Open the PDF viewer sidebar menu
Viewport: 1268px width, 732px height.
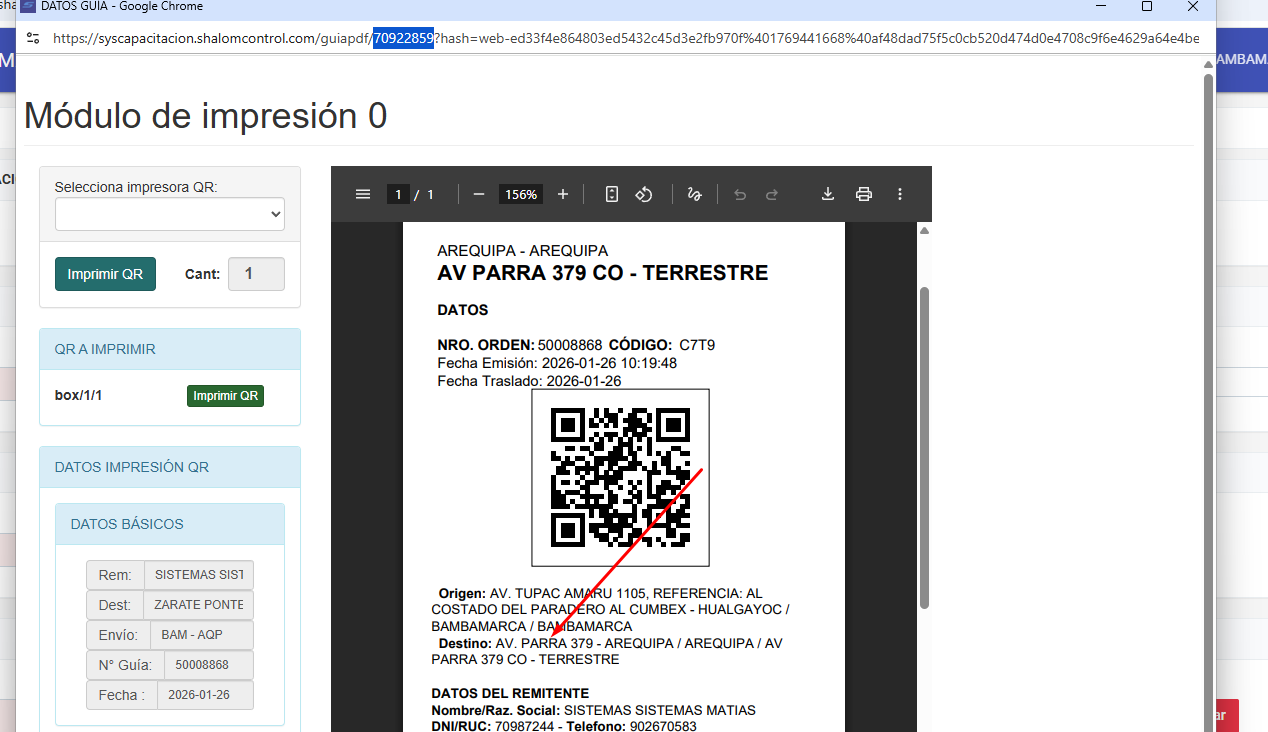click(363, 194)
